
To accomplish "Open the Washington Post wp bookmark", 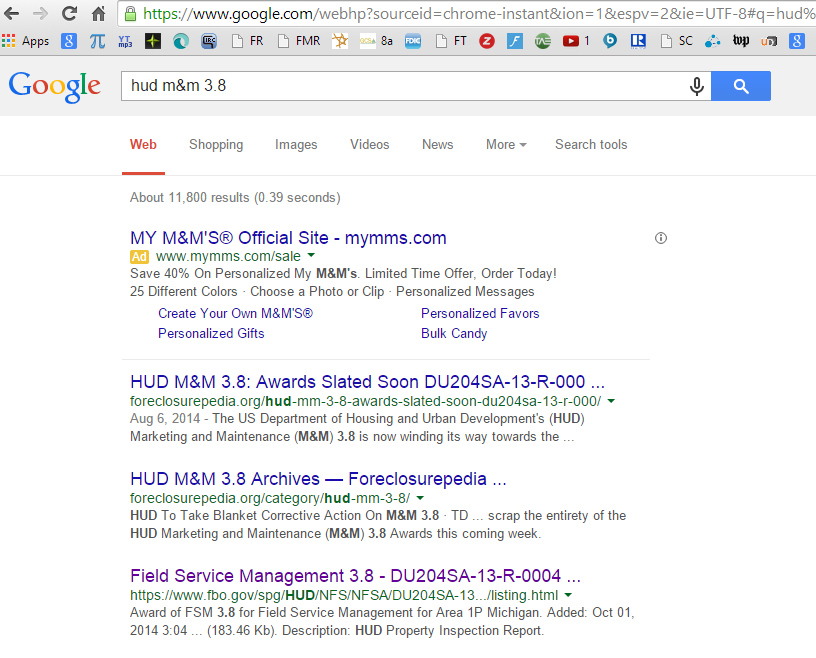I will [x=741, y=41].
